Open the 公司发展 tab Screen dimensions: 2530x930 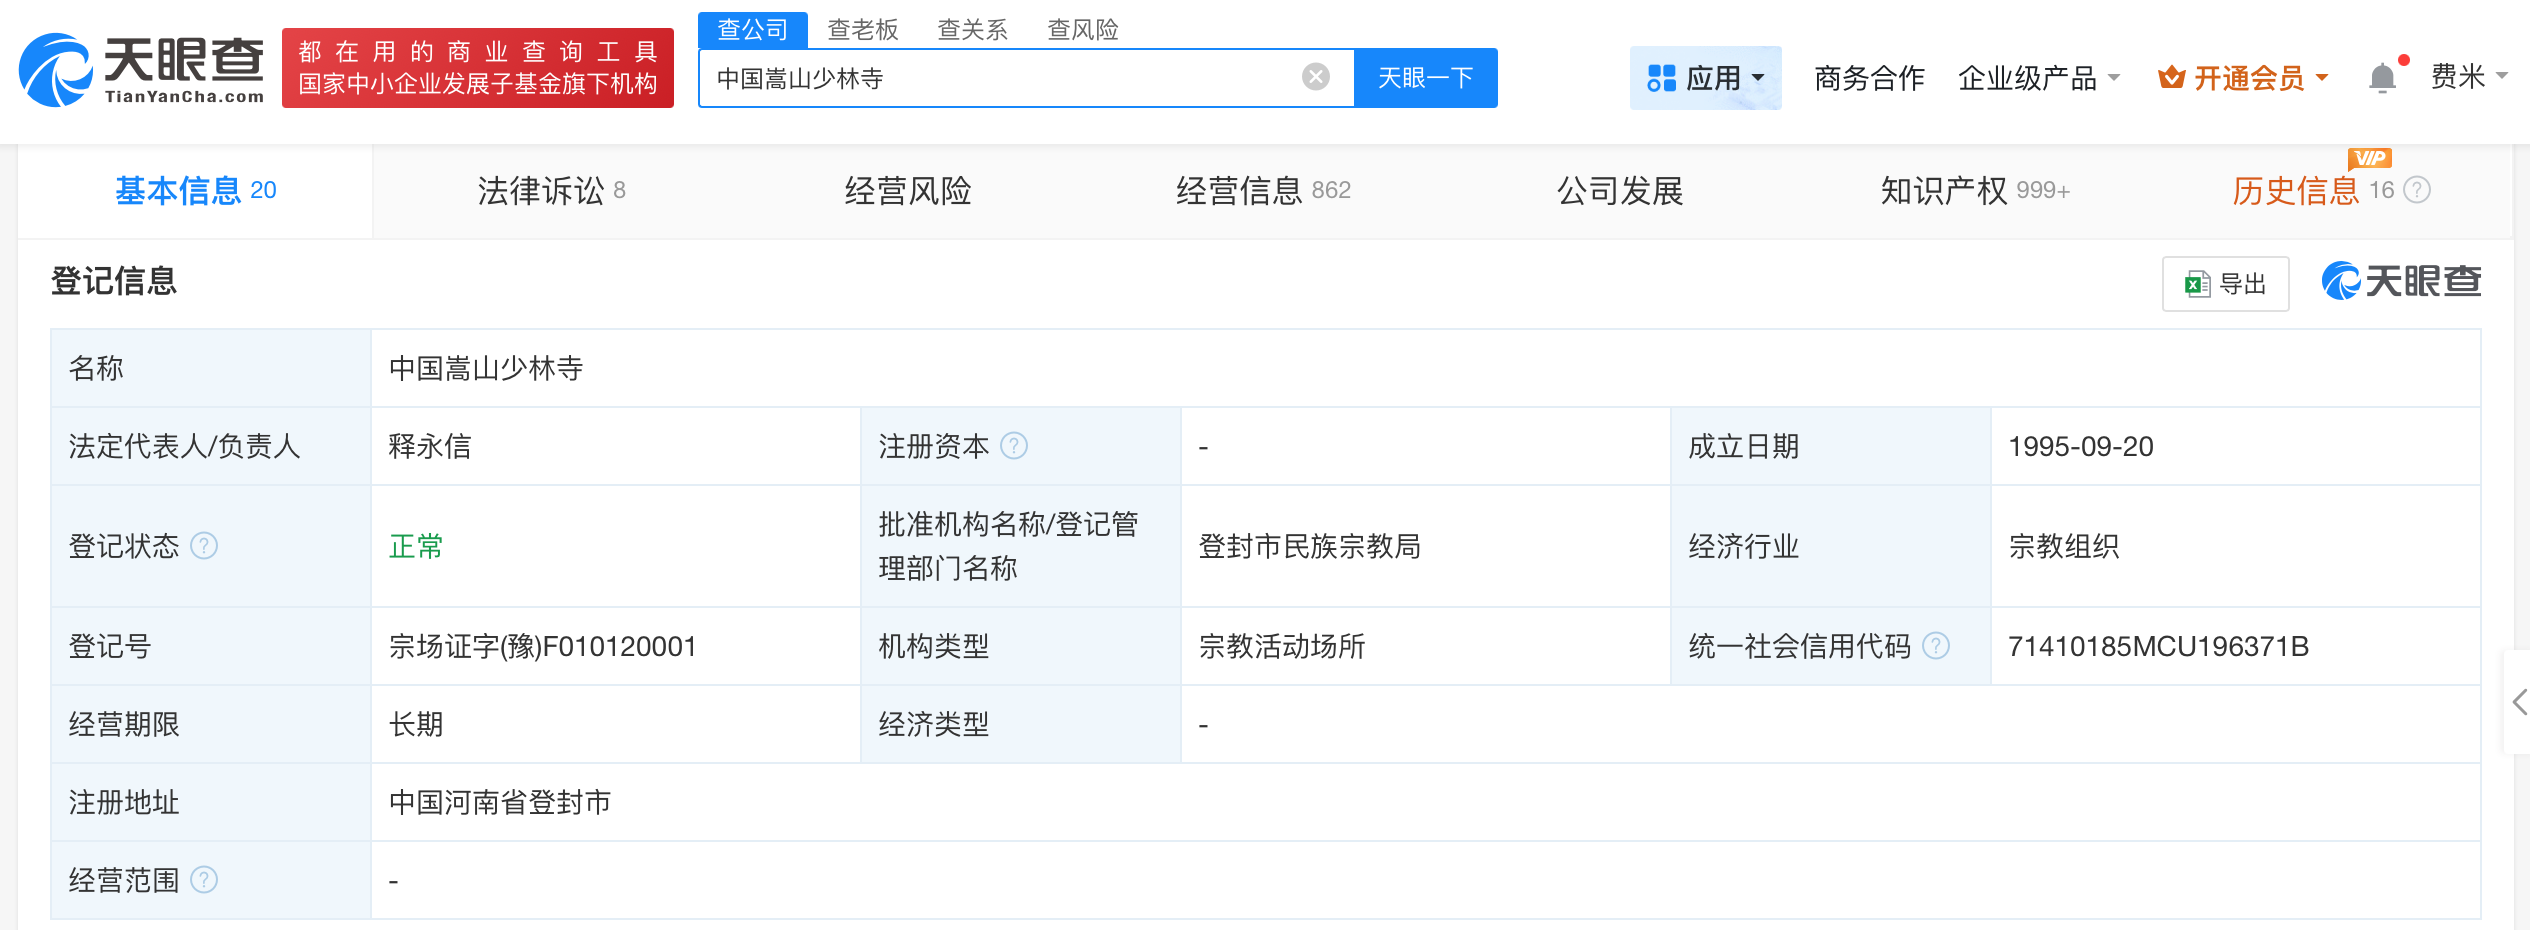click(x=1620, y=190)
